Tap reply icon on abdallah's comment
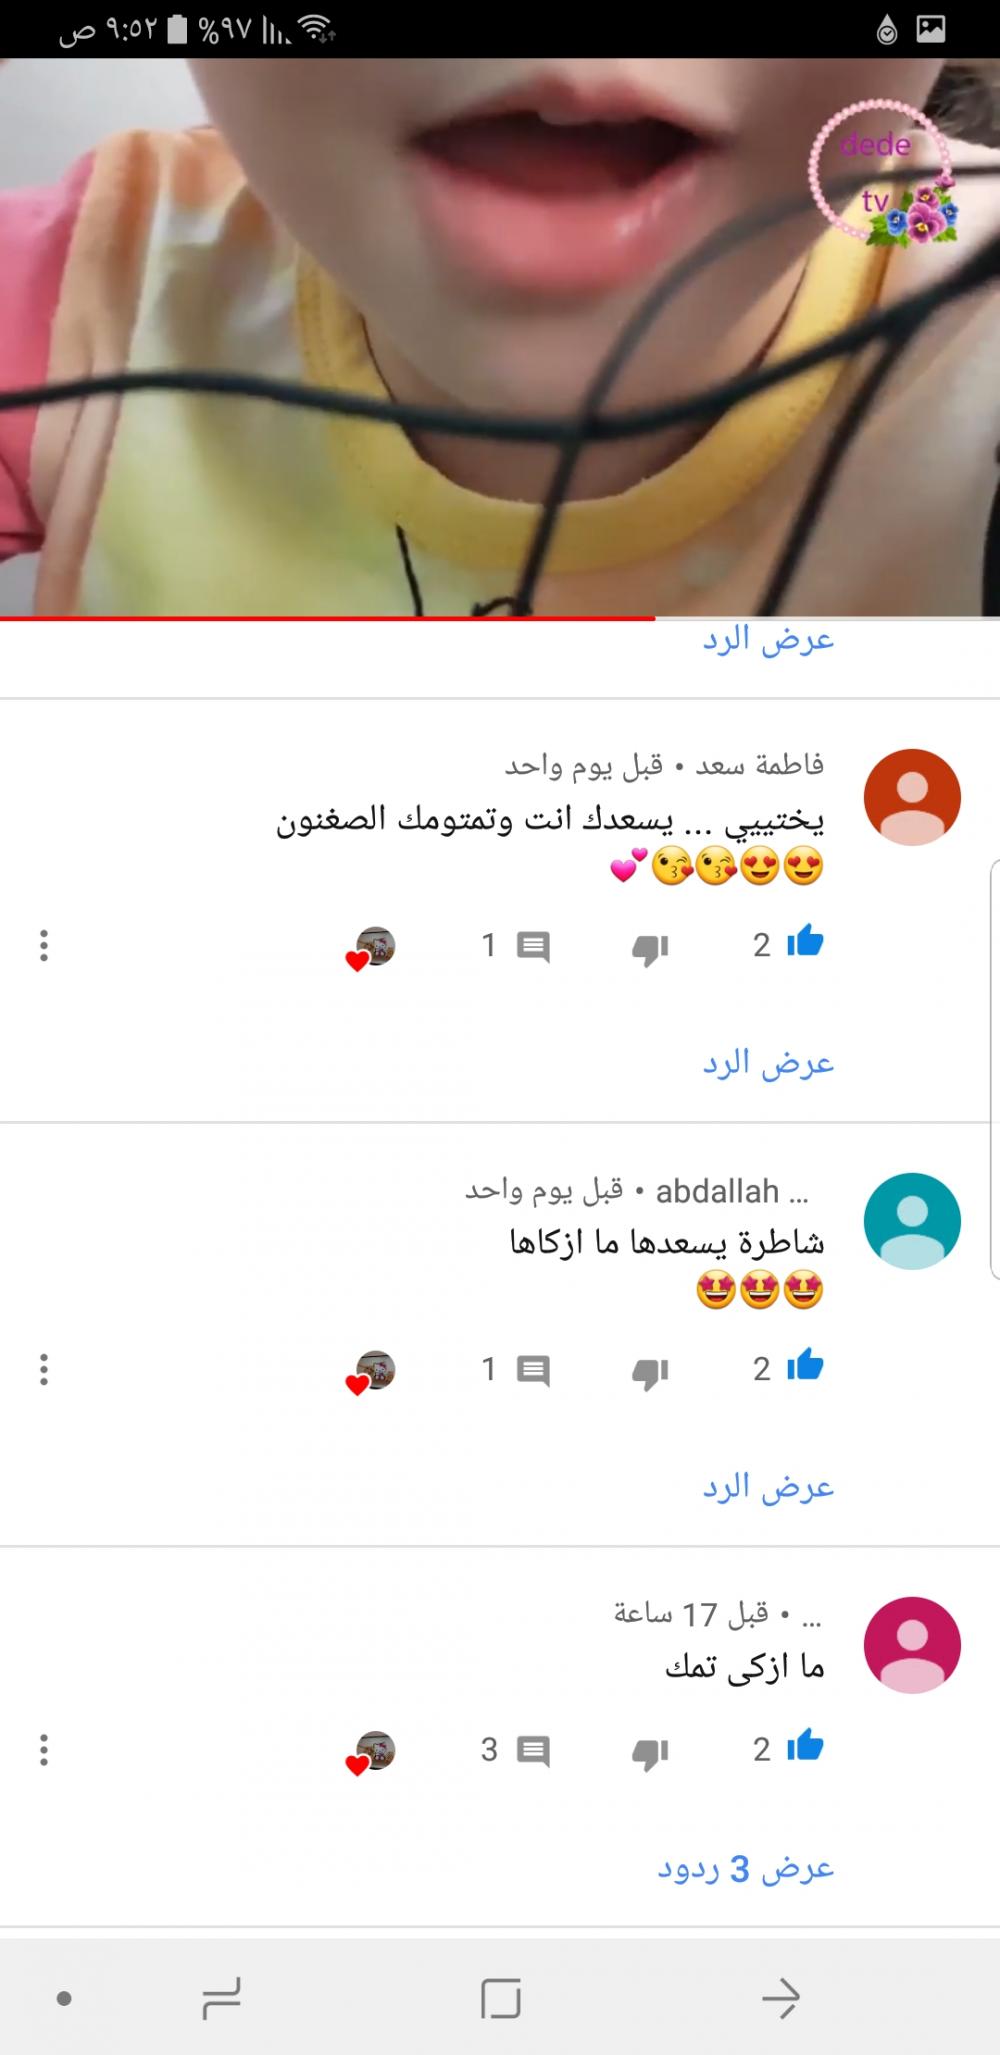This screenshot has height=2055, width=1000. coord(533,1371)
